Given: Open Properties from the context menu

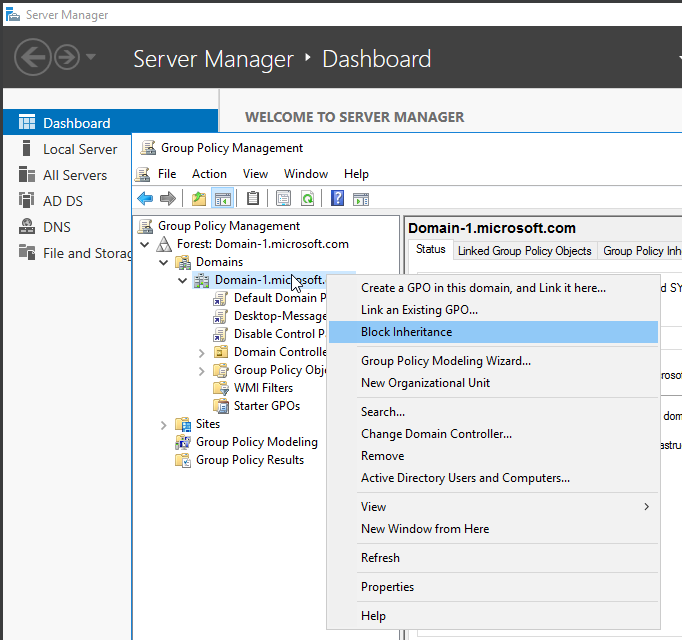Looking at the screenshot, I should click(x=493, y=587).
